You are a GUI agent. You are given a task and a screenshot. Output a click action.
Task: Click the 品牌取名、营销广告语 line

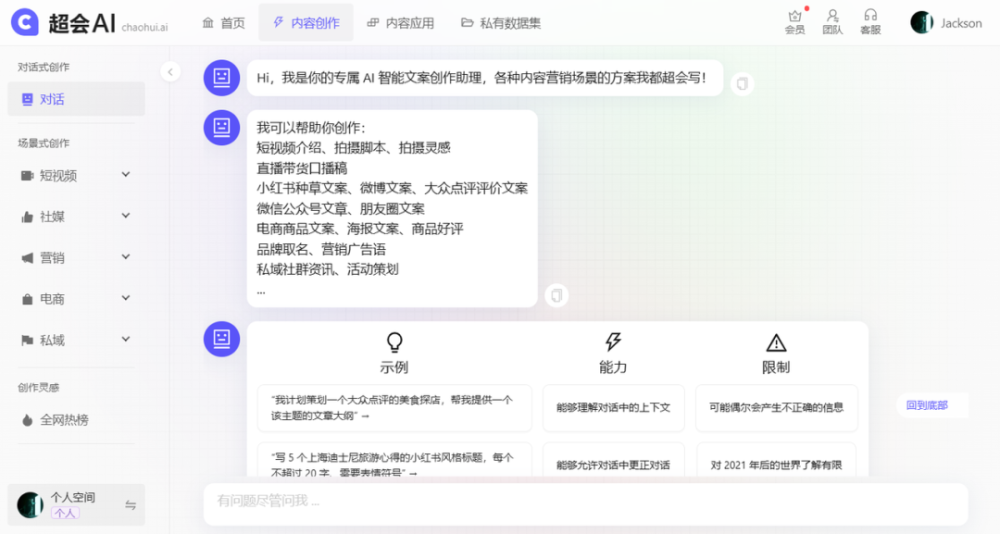pyautogui.click(x=321, y=249)
